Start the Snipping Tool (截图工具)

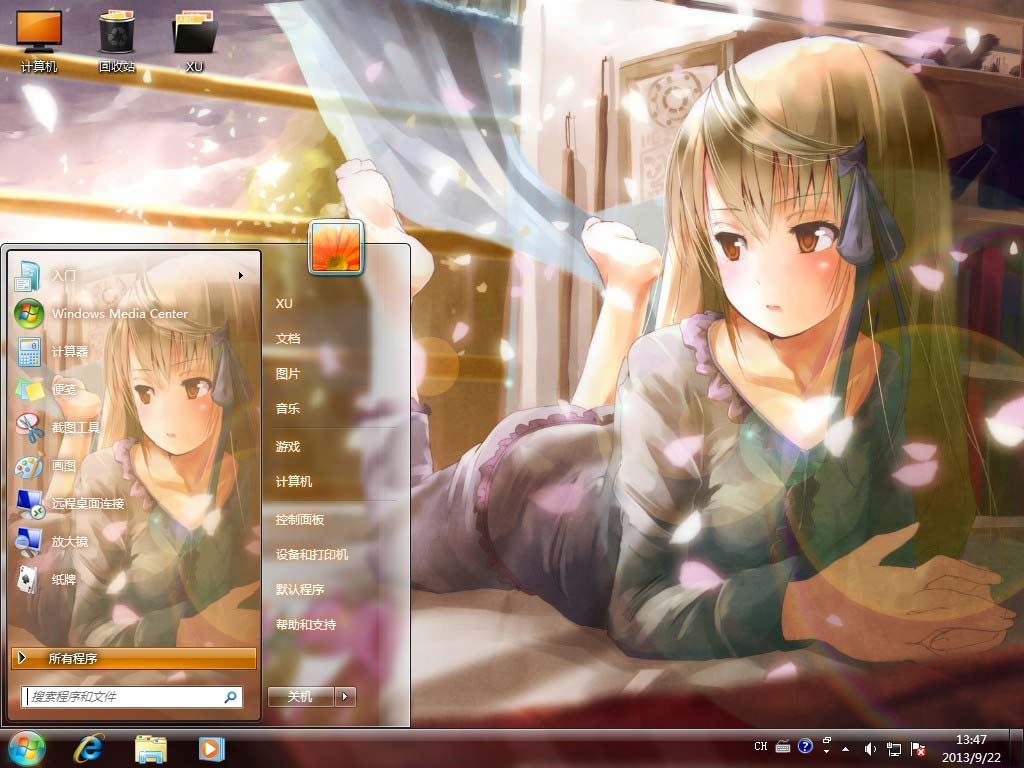click(75, 427)
